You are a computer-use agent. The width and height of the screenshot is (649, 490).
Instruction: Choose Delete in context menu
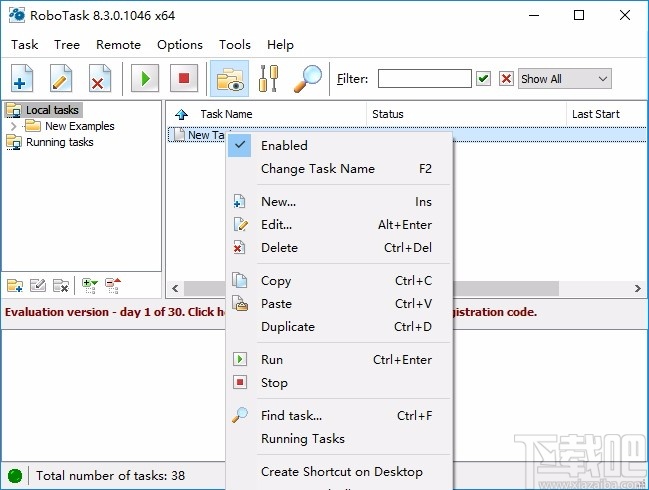click(339, 248)
